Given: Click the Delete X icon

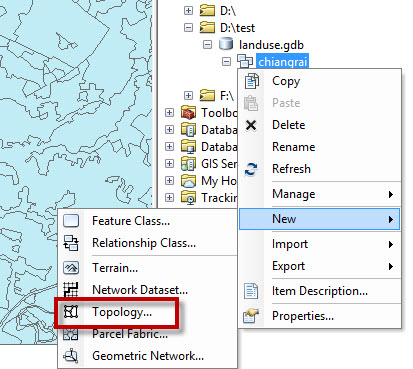Looking at the screenshot, I should [x=251, y=125].
